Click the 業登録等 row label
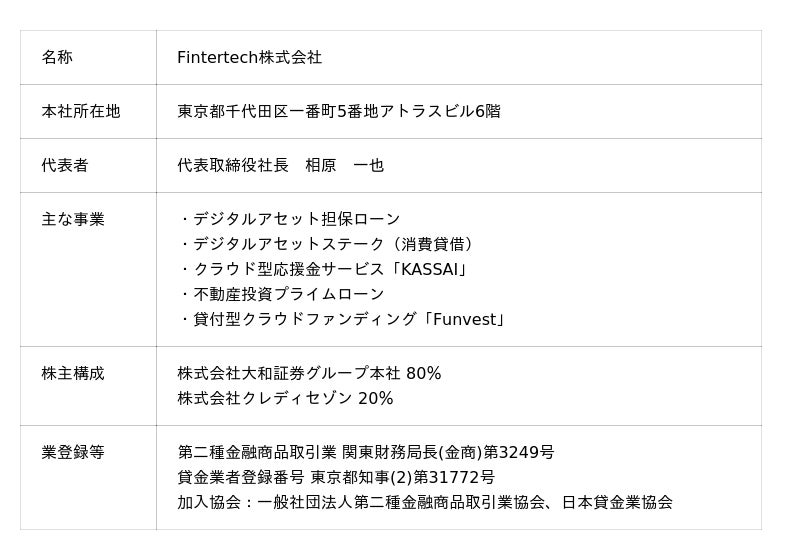800x560 pixels. [73, 453]
